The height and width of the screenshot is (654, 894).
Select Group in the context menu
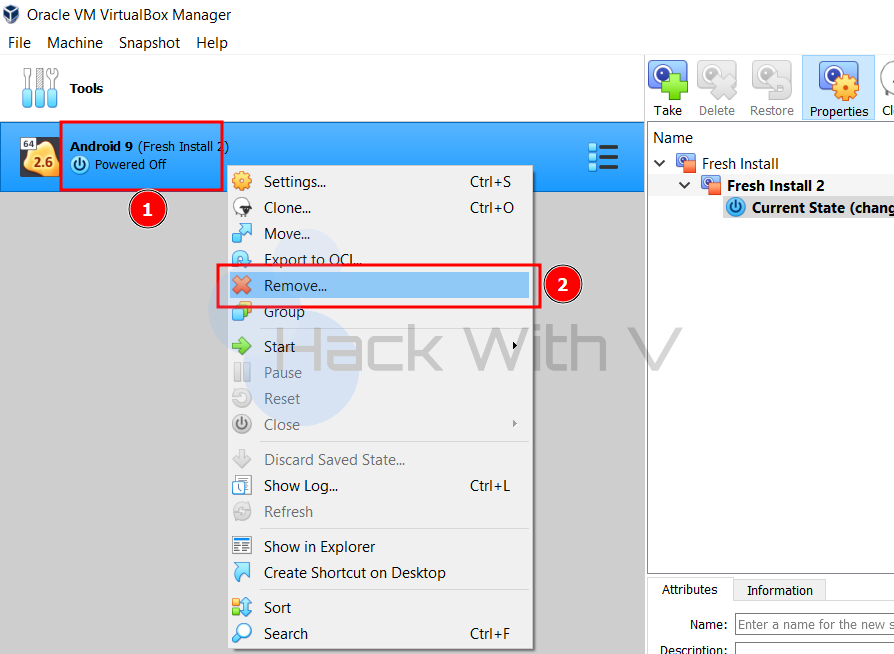[379, 312]
